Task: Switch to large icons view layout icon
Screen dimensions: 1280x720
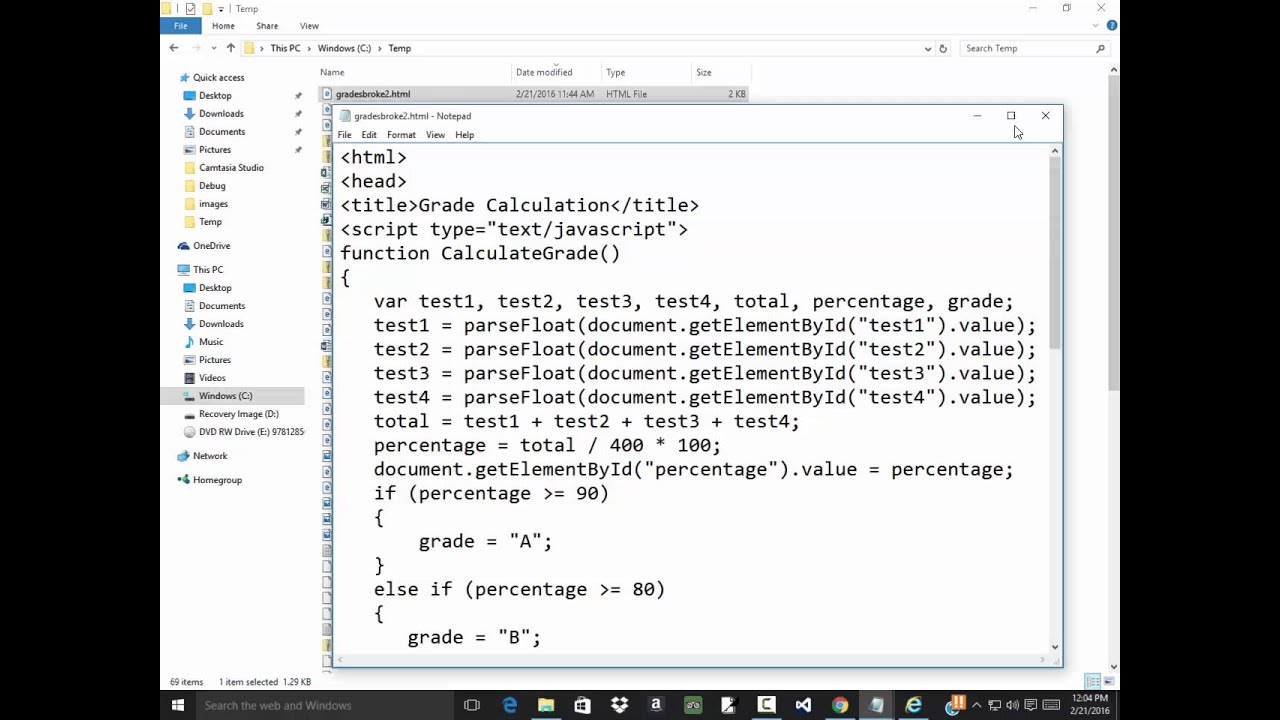Action: [1108, 681]
